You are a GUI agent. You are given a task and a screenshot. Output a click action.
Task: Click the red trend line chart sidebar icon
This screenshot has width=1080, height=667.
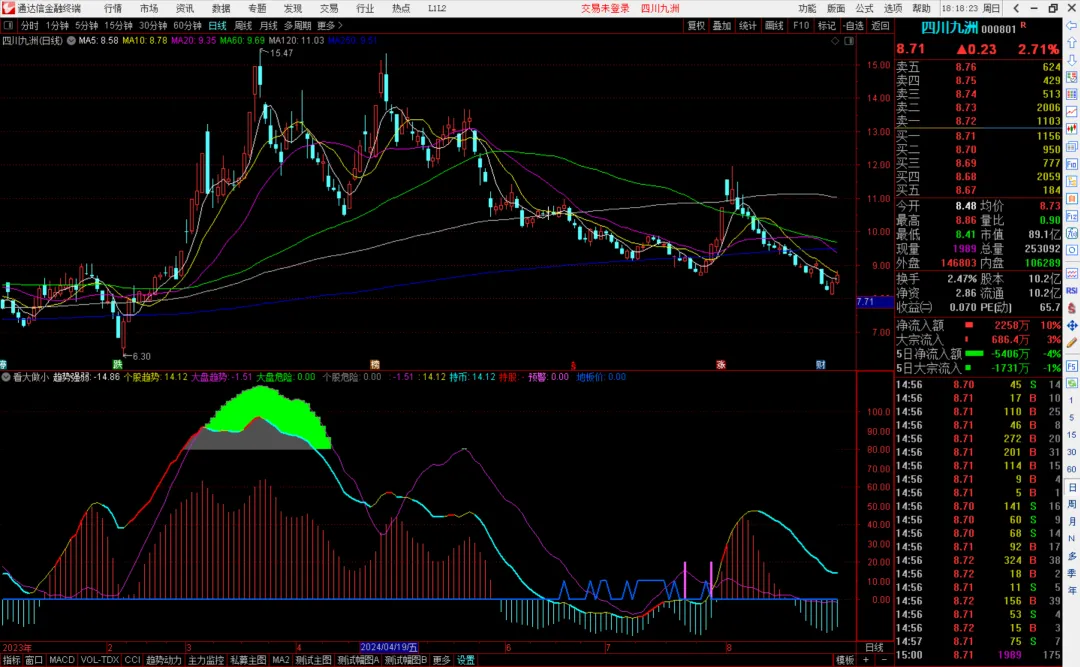1072,112
